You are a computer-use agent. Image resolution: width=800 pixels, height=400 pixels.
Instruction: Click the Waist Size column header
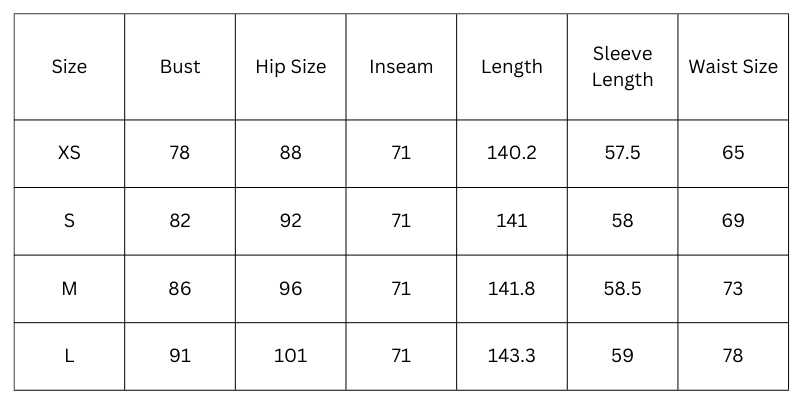pos(733,67)
